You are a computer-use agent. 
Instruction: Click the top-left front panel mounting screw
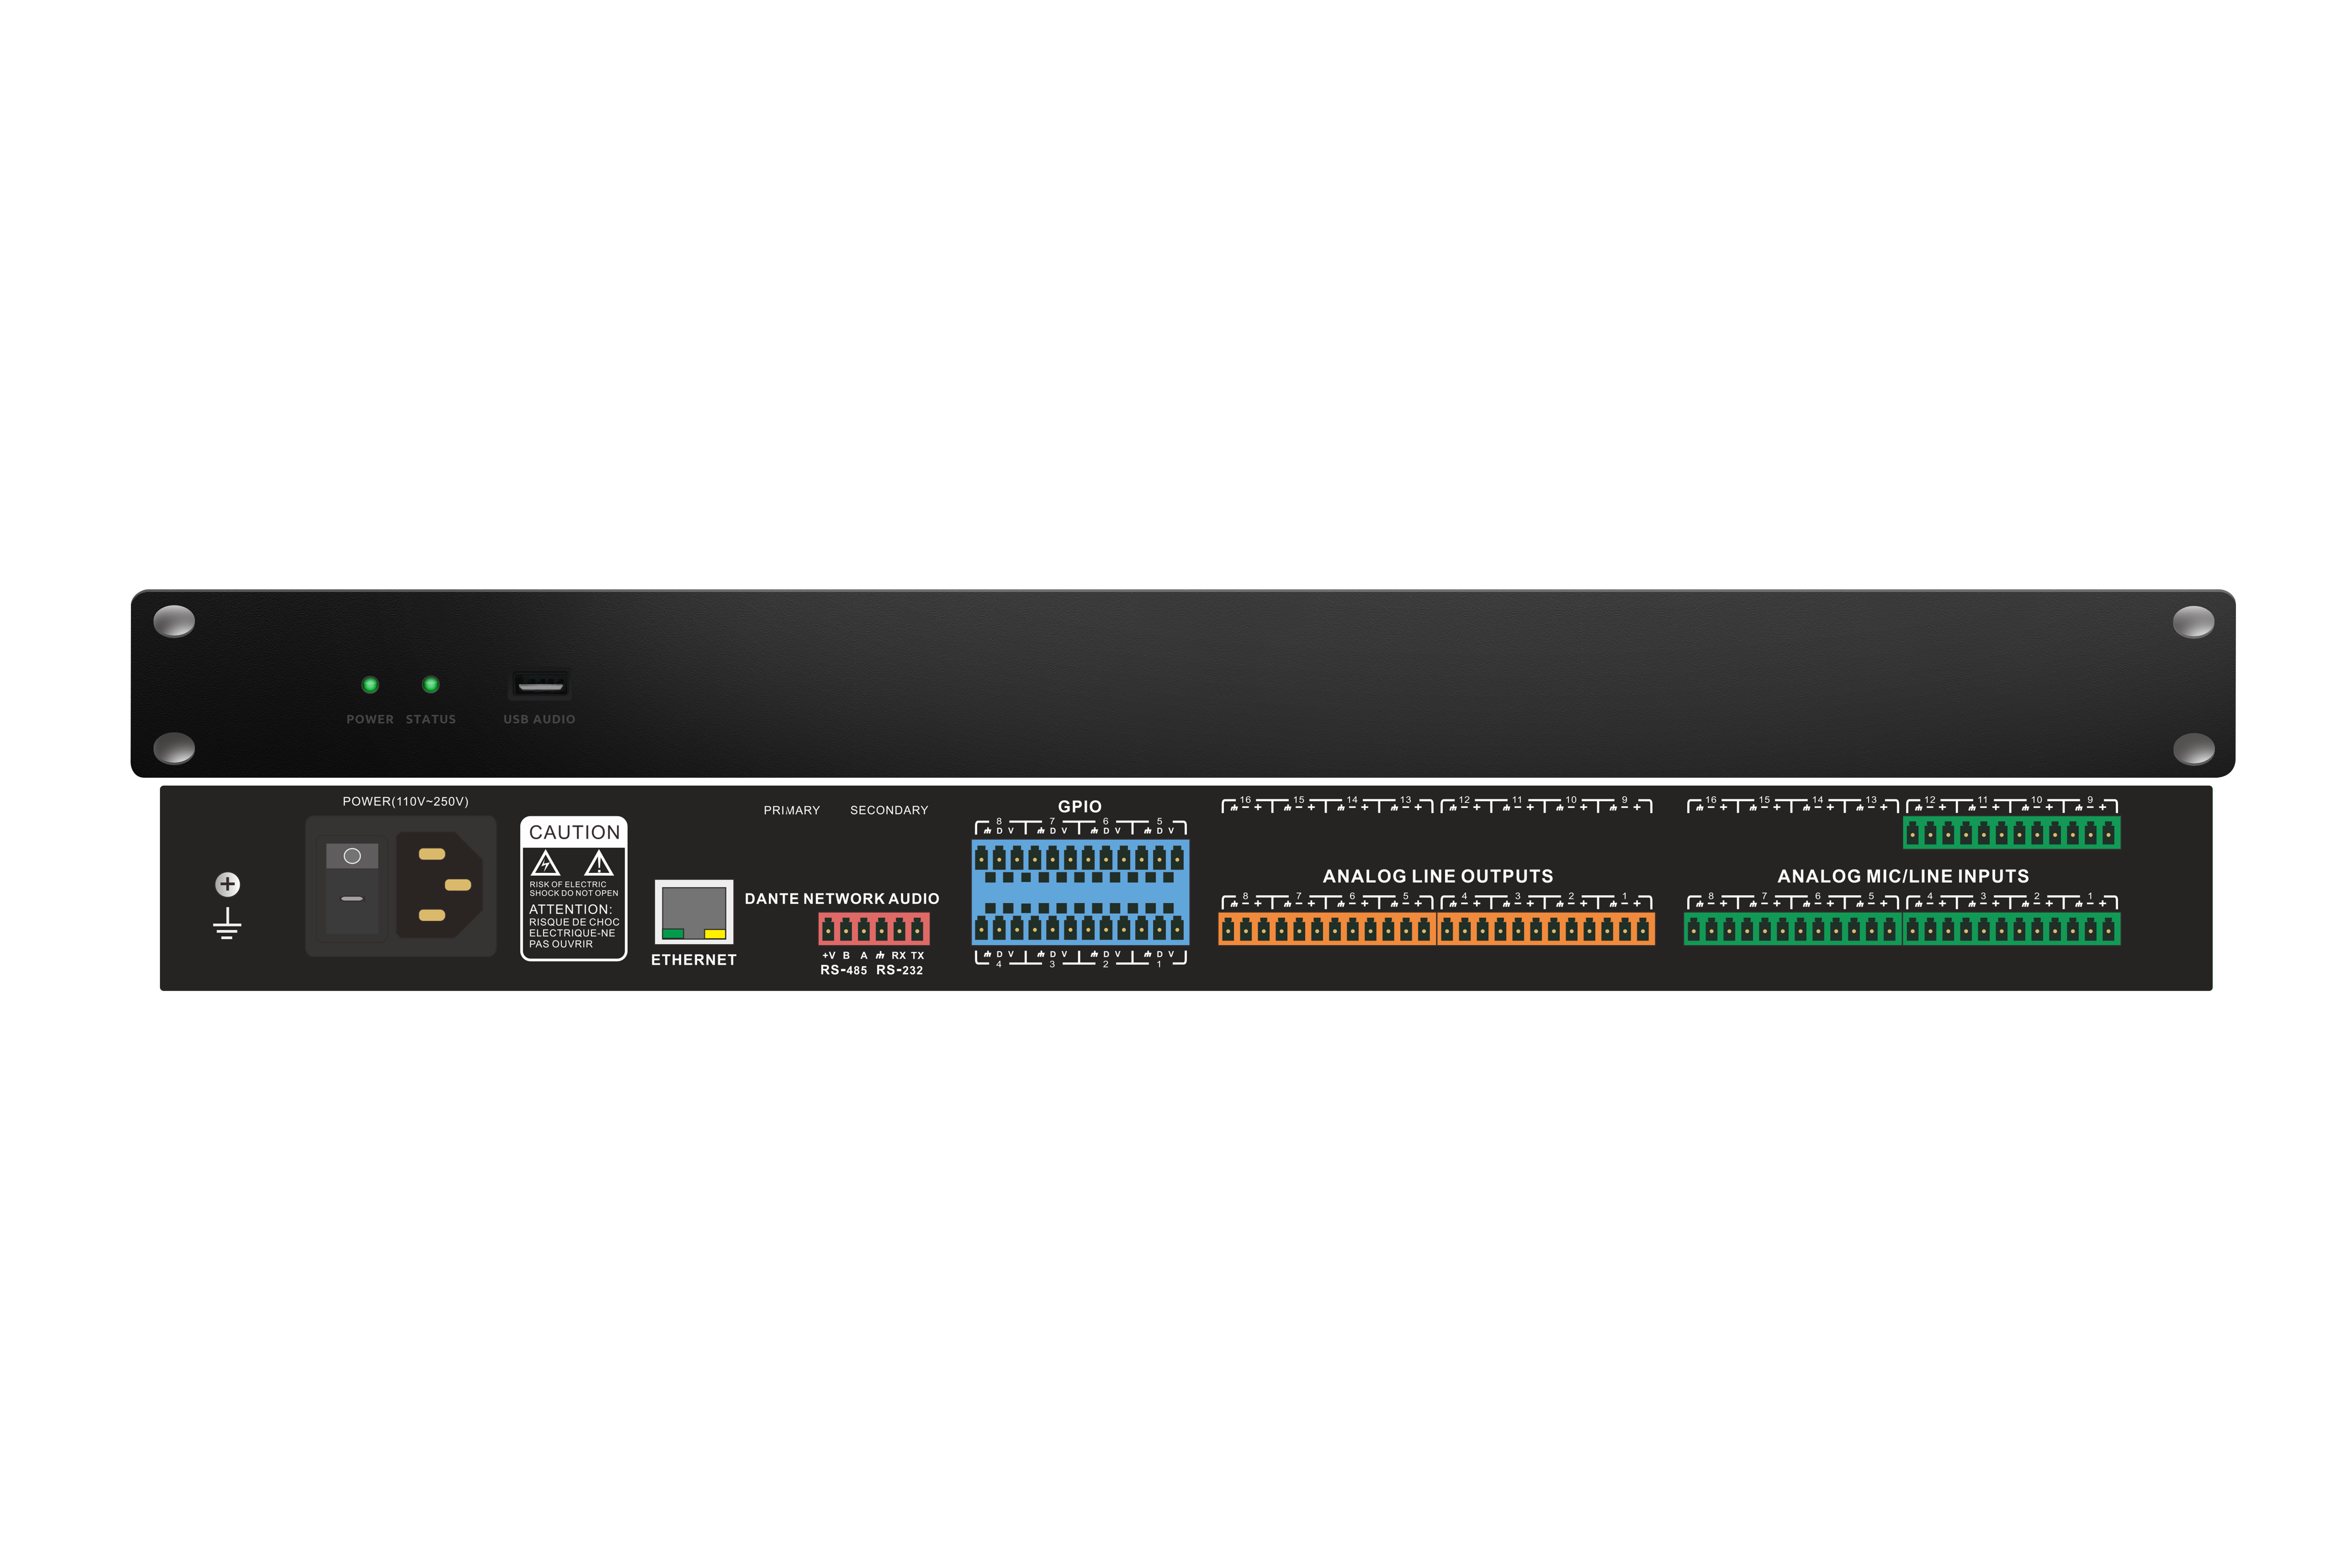click(174, 621)
